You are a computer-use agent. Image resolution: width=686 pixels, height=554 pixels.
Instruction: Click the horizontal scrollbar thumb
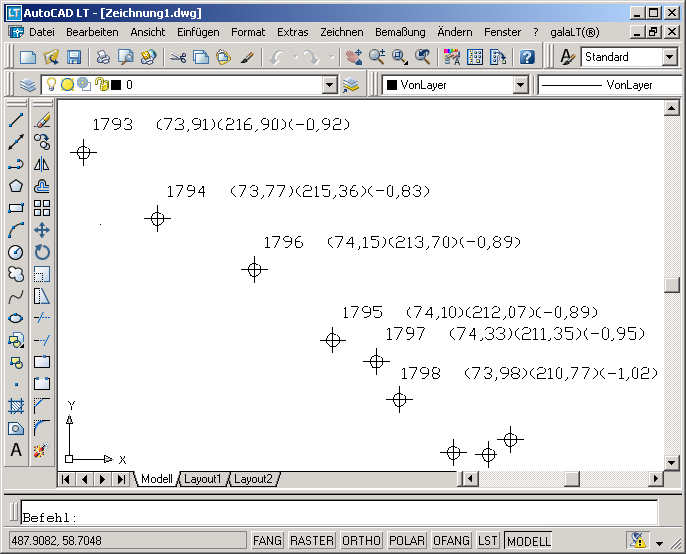click(572, 479)
